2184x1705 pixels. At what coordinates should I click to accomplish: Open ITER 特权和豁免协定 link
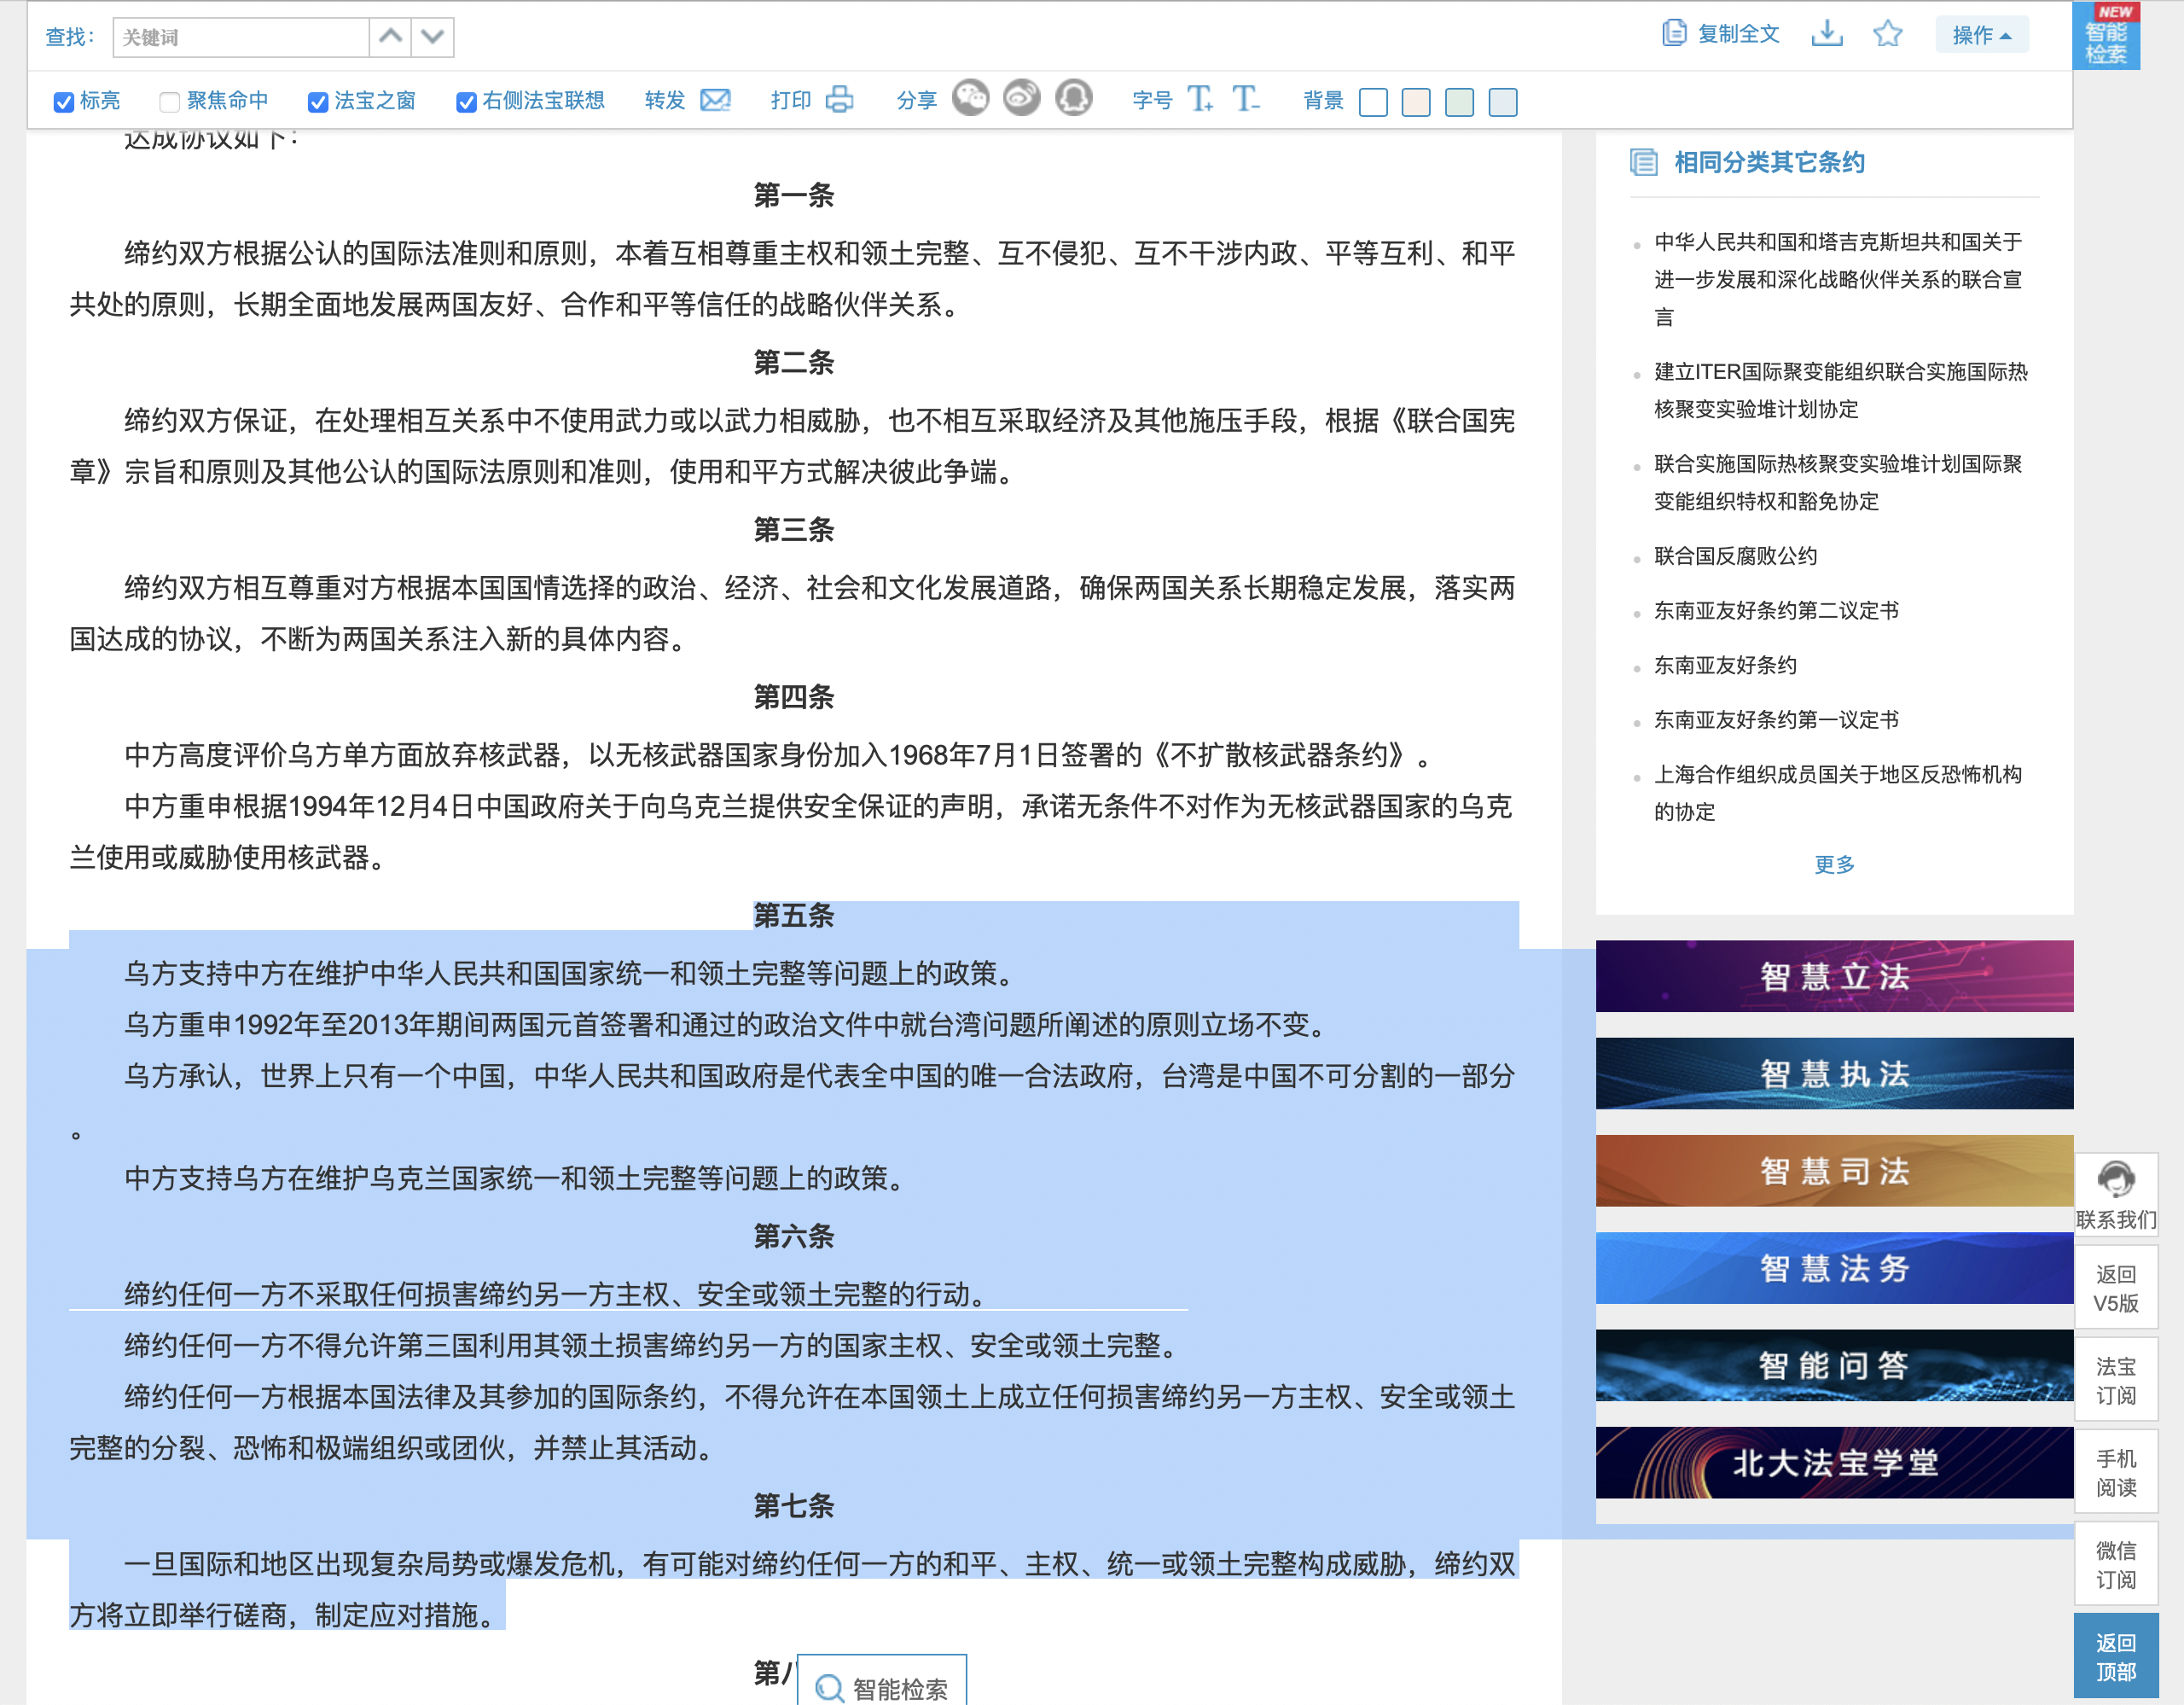click(1838, 482)
